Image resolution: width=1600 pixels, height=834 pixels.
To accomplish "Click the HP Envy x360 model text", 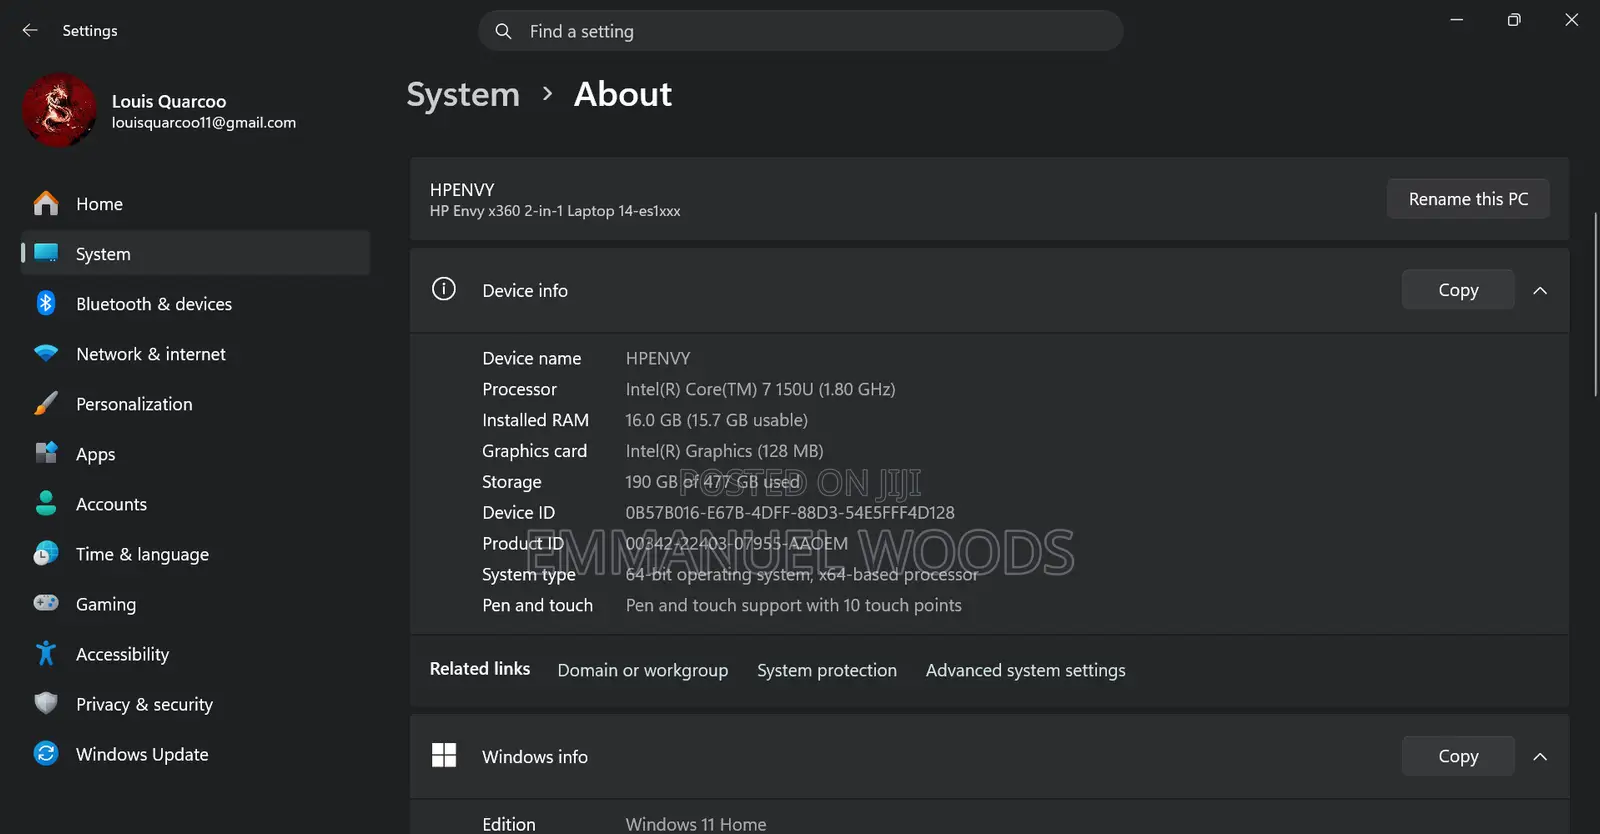I will click(x=555, y=211).
